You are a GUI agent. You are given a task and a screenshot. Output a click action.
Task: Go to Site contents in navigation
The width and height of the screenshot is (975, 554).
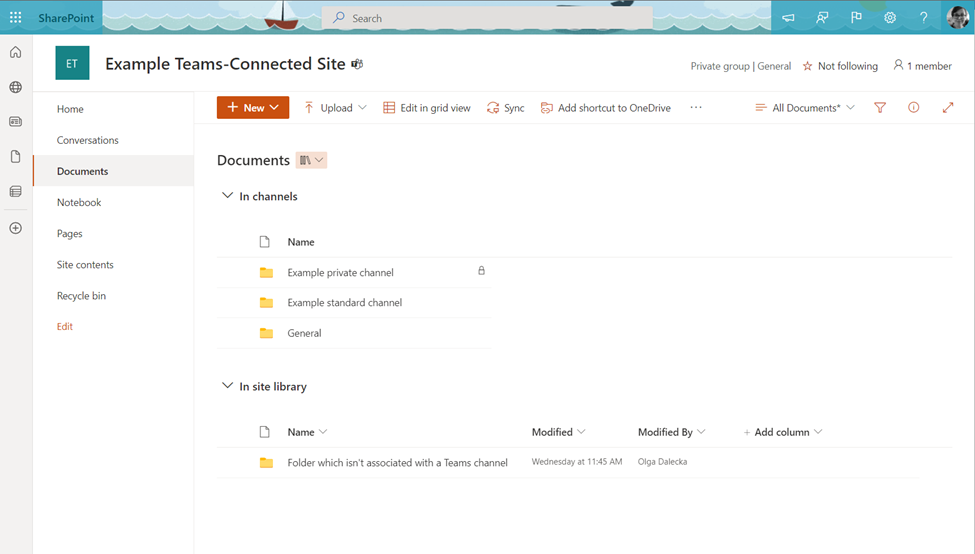click(85, 265)
